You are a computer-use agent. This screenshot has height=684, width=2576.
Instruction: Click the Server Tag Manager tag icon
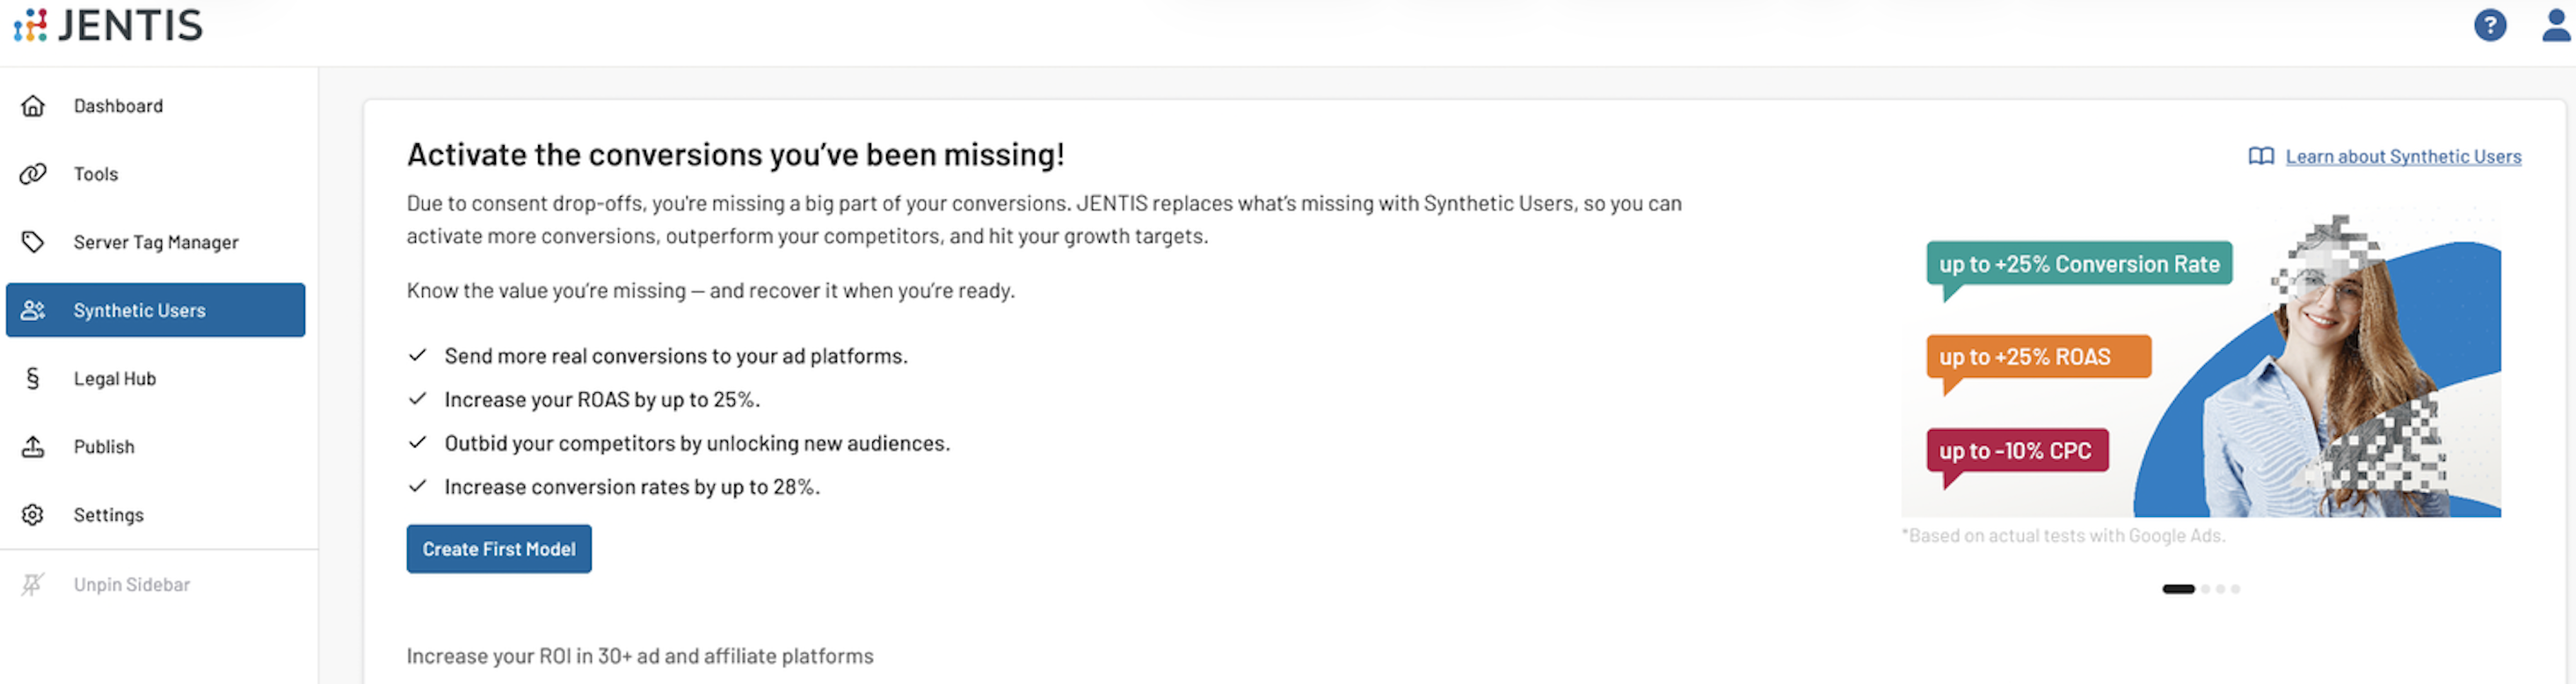coord(33,242)
